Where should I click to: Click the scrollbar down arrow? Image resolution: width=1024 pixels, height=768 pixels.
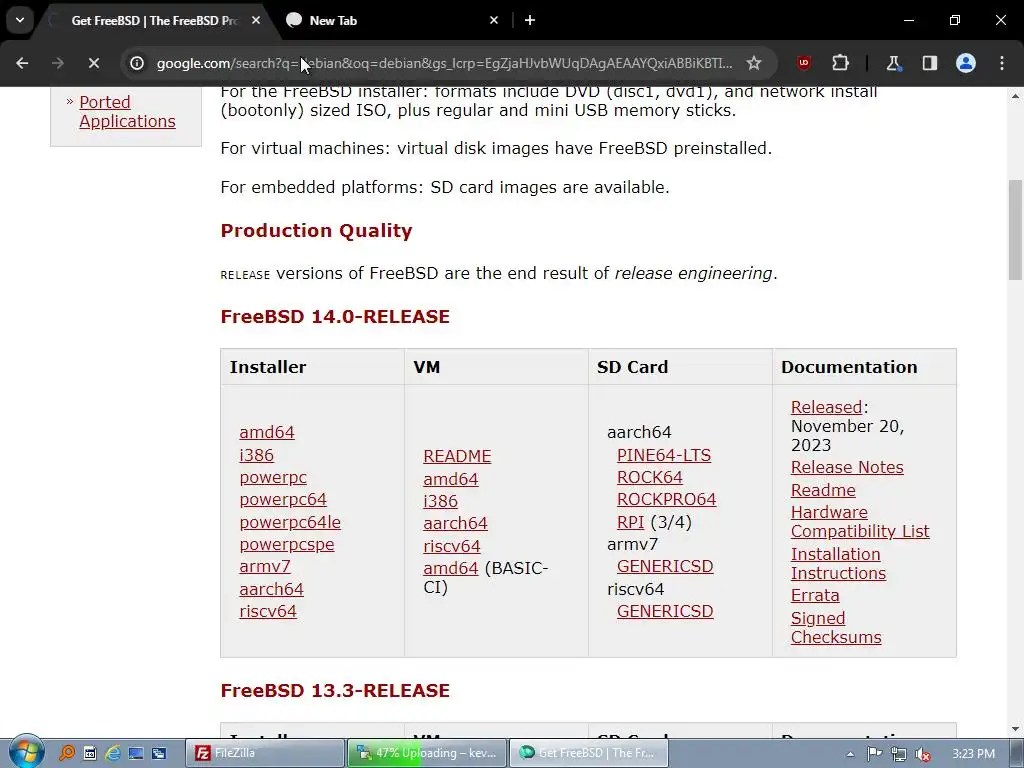[1015, 729]
